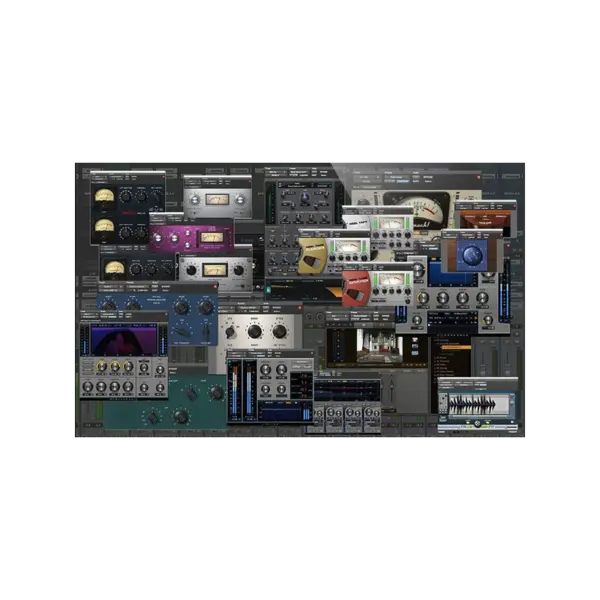Viewport: 600px width, 600px height.
Task: Adjust right black knob on the lower silver compressor
Action: pos(238,270)
